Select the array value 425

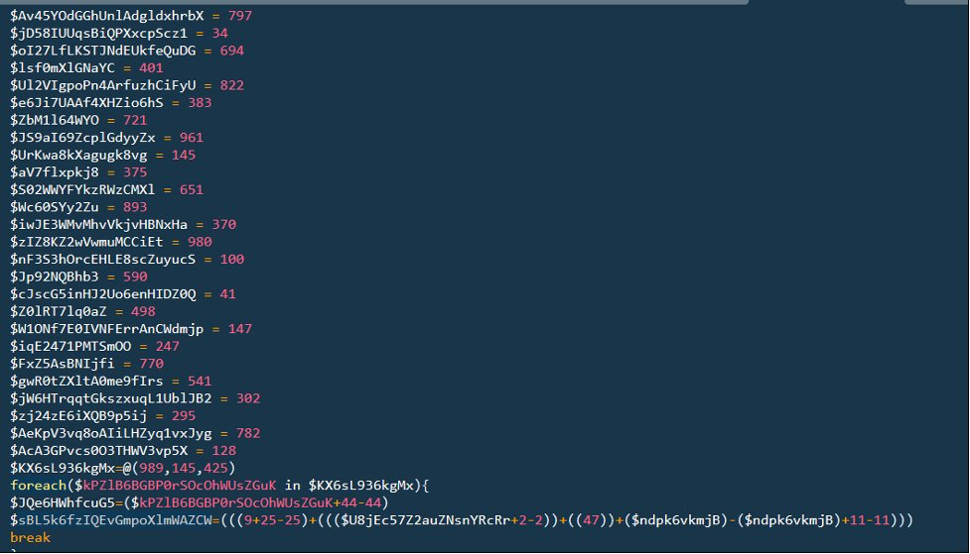216,467
